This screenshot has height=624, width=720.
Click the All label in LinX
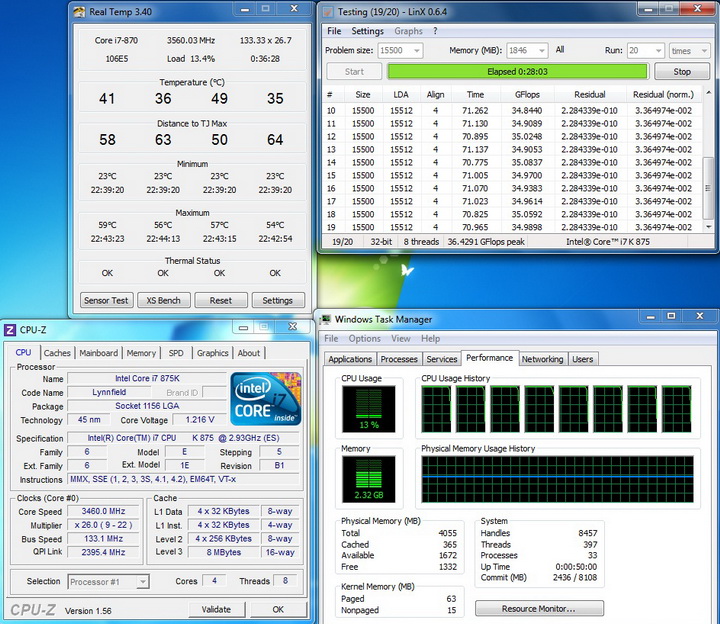tap(560, 50)
